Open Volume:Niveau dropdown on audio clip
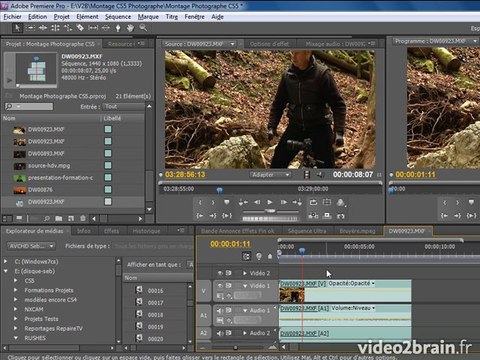This screenshot has height=360, width=480. pos(353,308)
